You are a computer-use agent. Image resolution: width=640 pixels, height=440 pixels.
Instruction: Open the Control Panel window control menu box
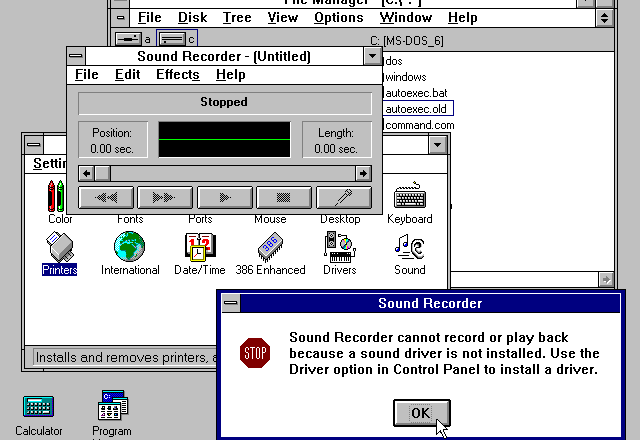(x=34, y=144)
